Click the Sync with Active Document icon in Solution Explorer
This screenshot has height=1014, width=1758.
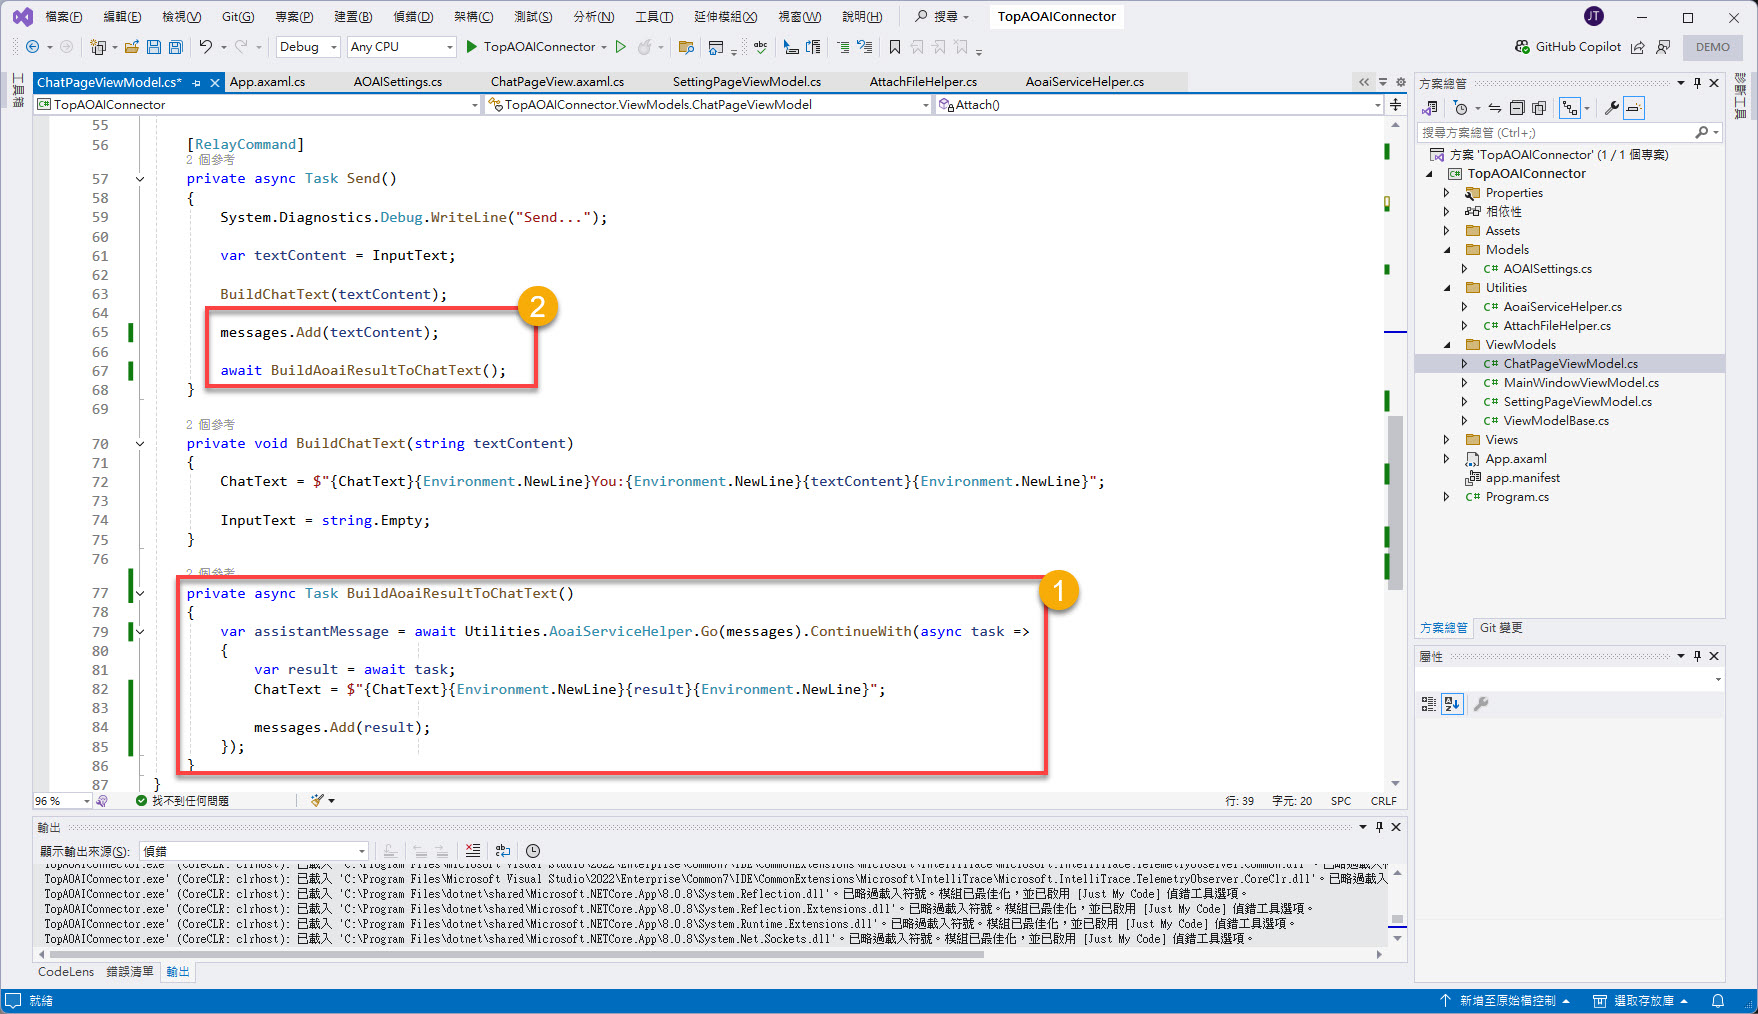click(1495, 108)
